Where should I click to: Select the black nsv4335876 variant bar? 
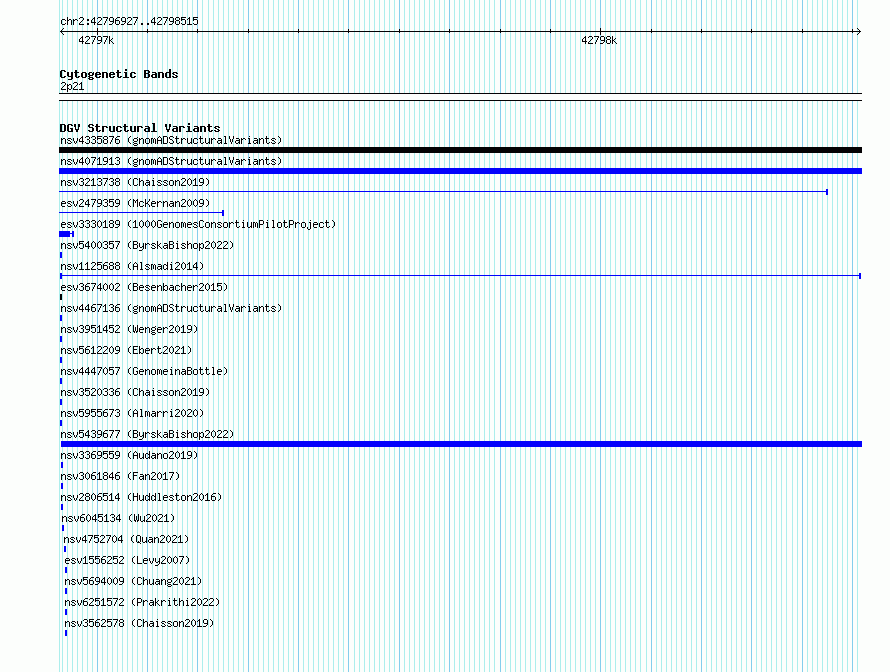tap(460, 150)
